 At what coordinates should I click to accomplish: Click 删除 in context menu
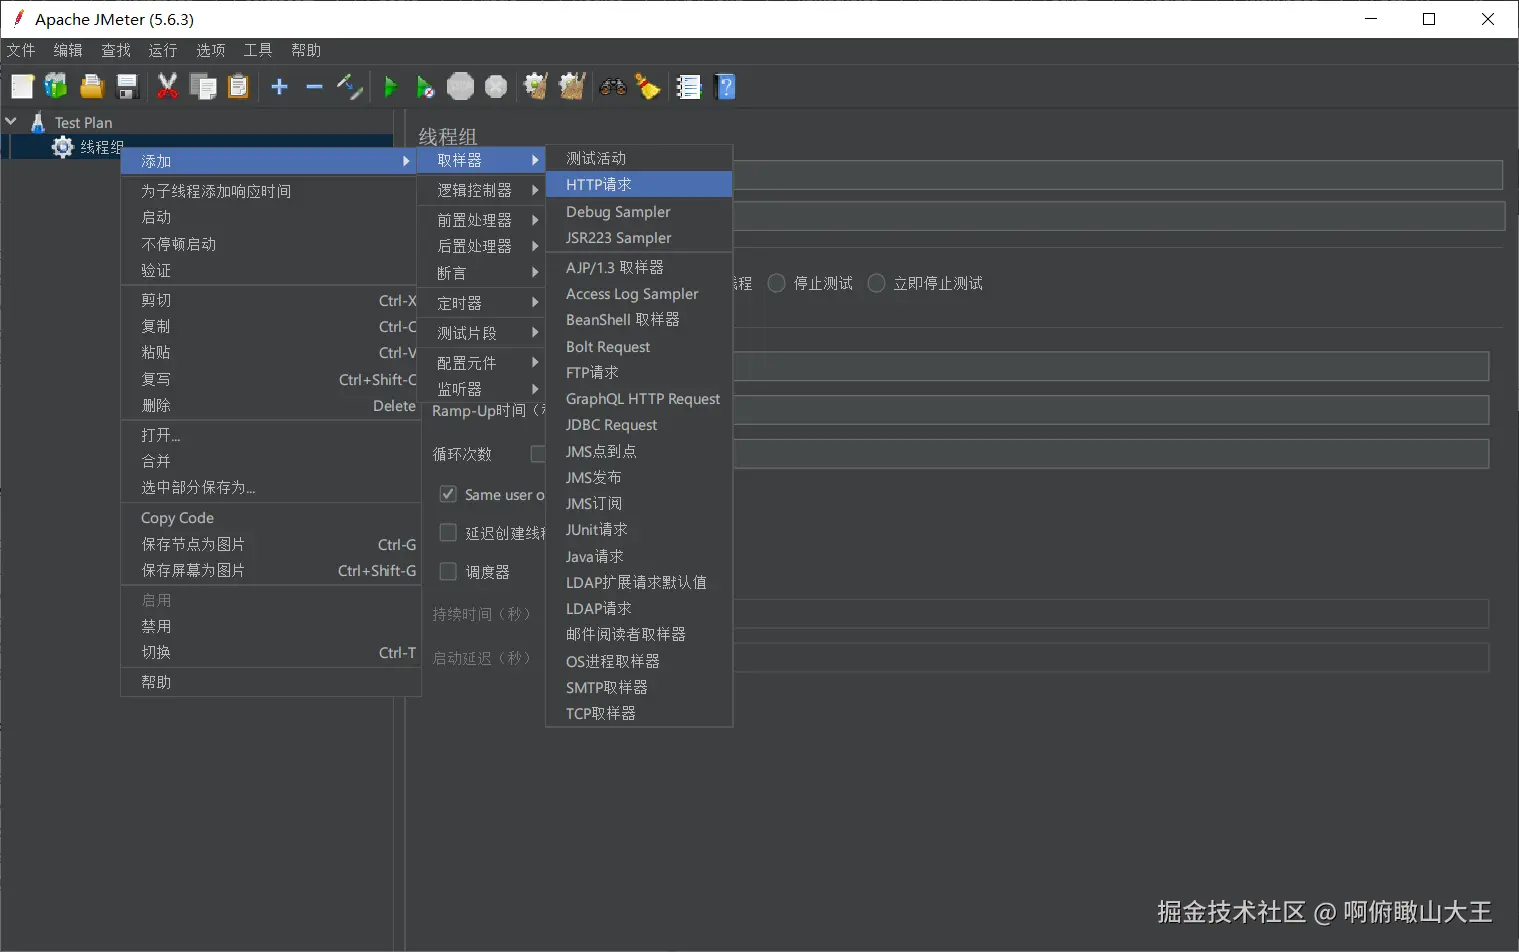270,406
